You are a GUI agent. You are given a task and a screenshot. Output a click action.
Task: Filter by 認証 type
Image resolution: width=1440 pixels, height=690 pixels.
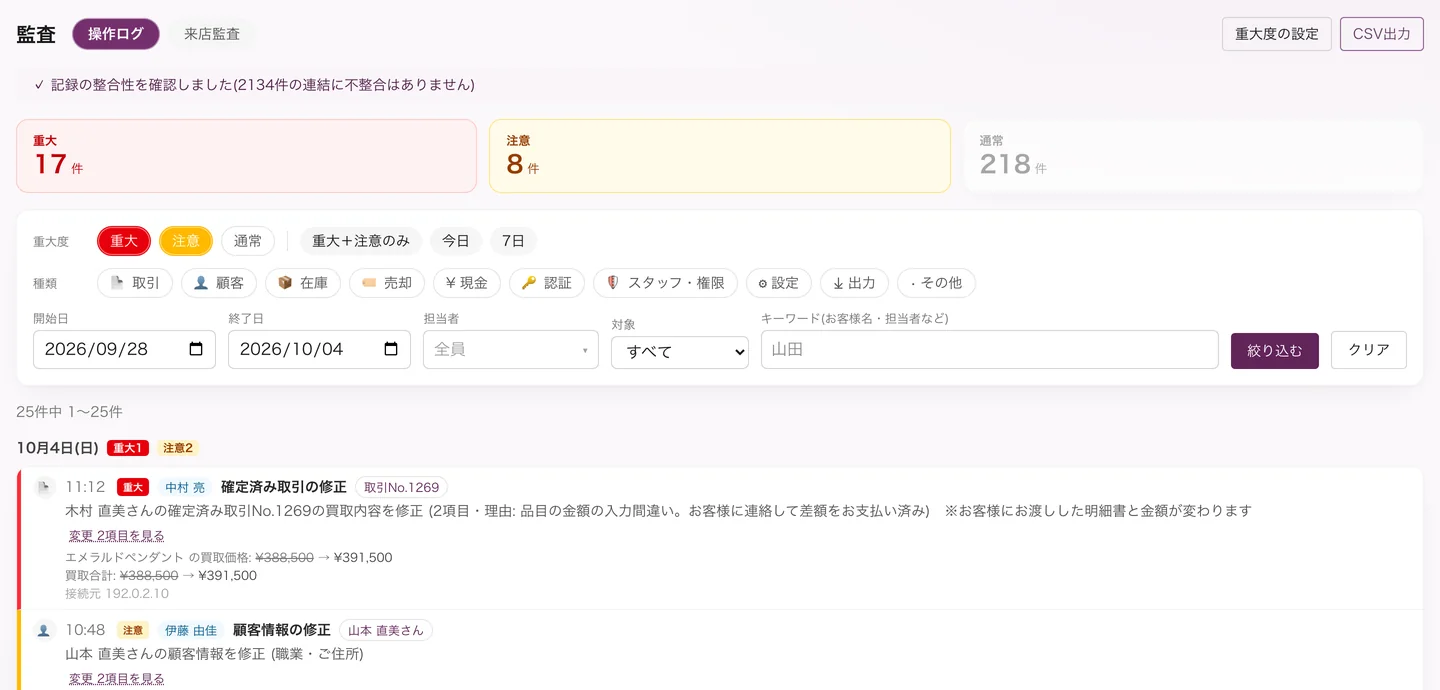[x=547, y=283]
